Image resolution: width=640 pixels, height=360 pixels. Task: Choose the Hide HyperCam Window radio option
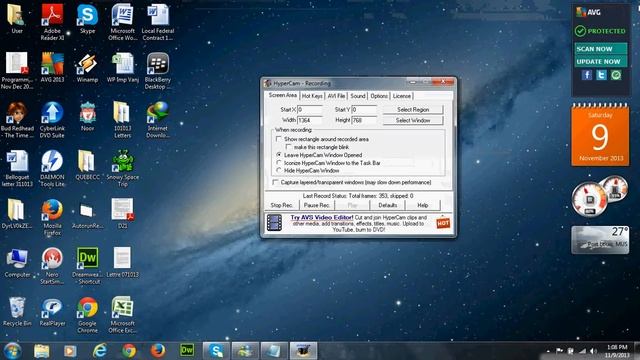coord(279,170)
